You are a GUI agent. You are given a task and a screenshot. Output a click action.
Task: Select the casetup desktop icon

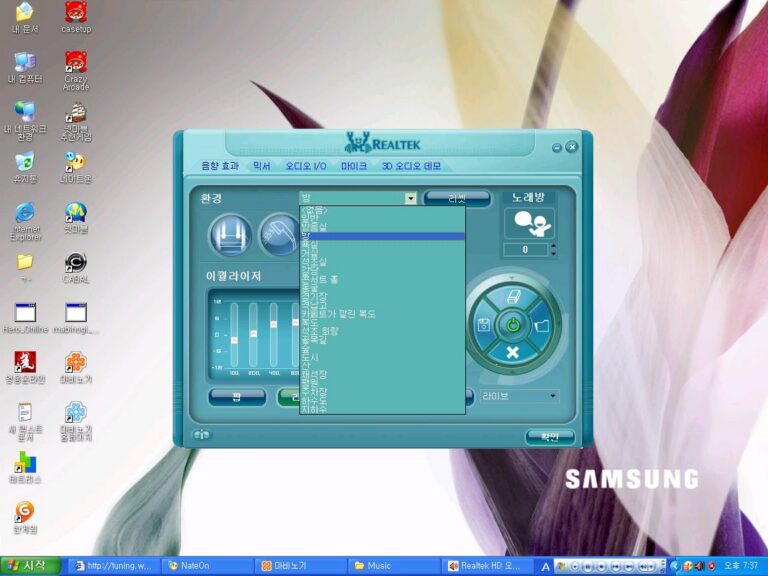pyautogui.click(x=76, y=18)
